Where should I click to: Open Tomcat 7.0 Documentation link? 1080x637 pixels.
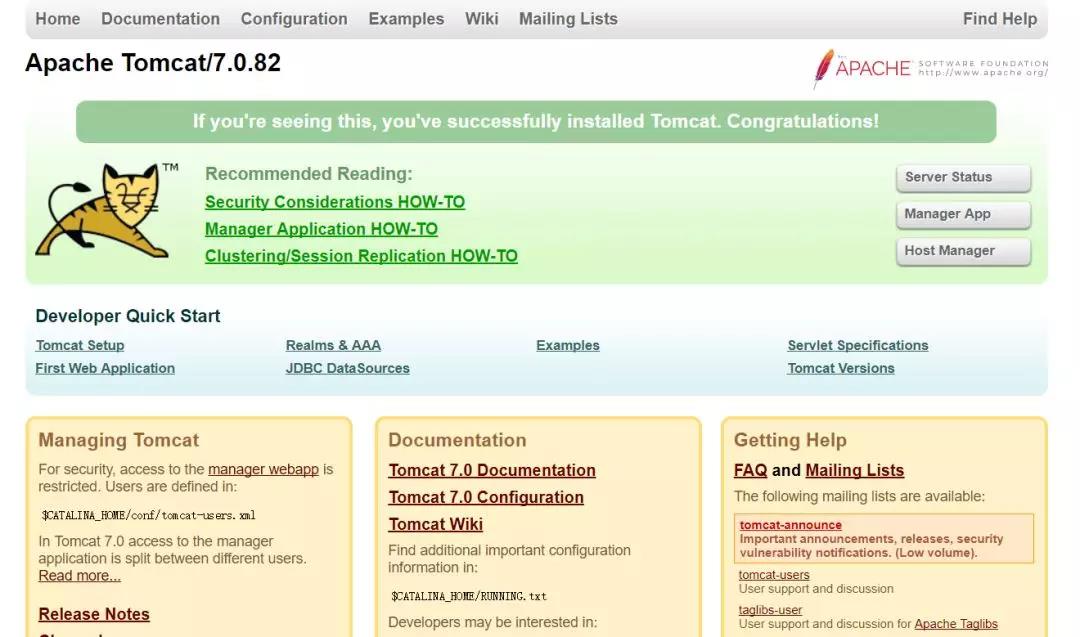492,470
